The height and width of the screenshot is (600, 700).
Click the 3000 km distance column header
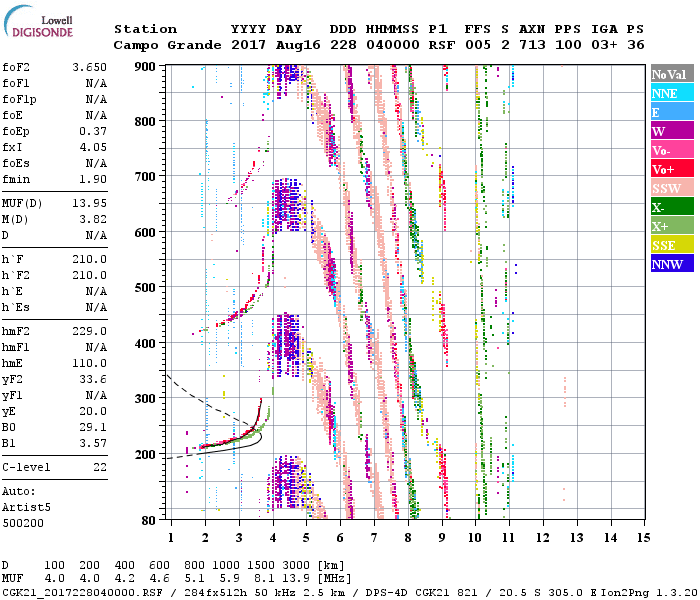(296, 566)
